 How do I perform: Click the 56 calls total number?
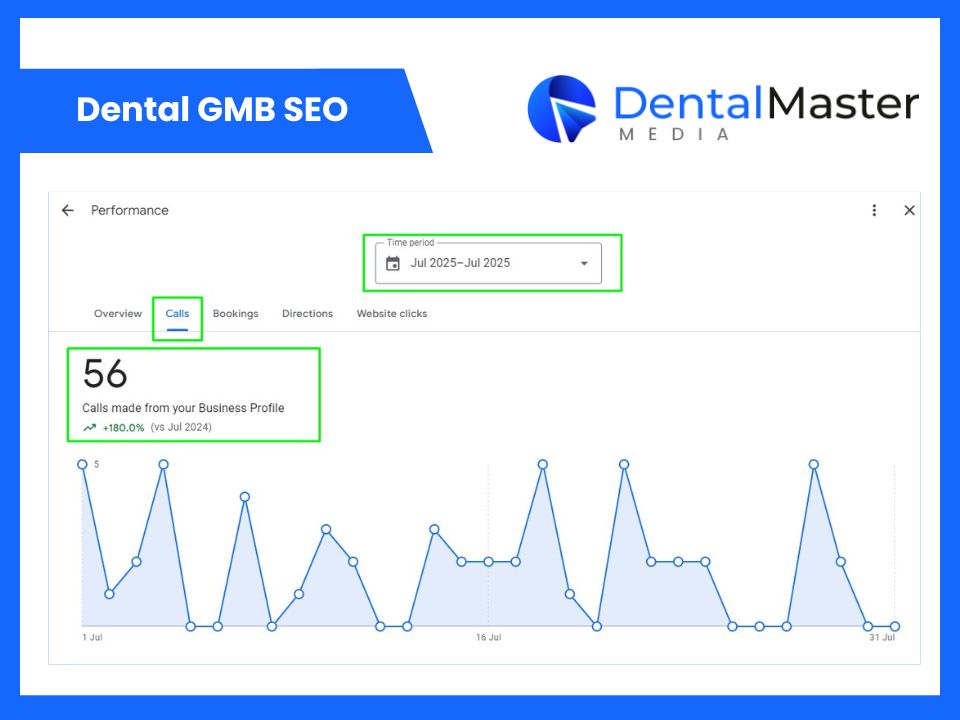point(105,373)
